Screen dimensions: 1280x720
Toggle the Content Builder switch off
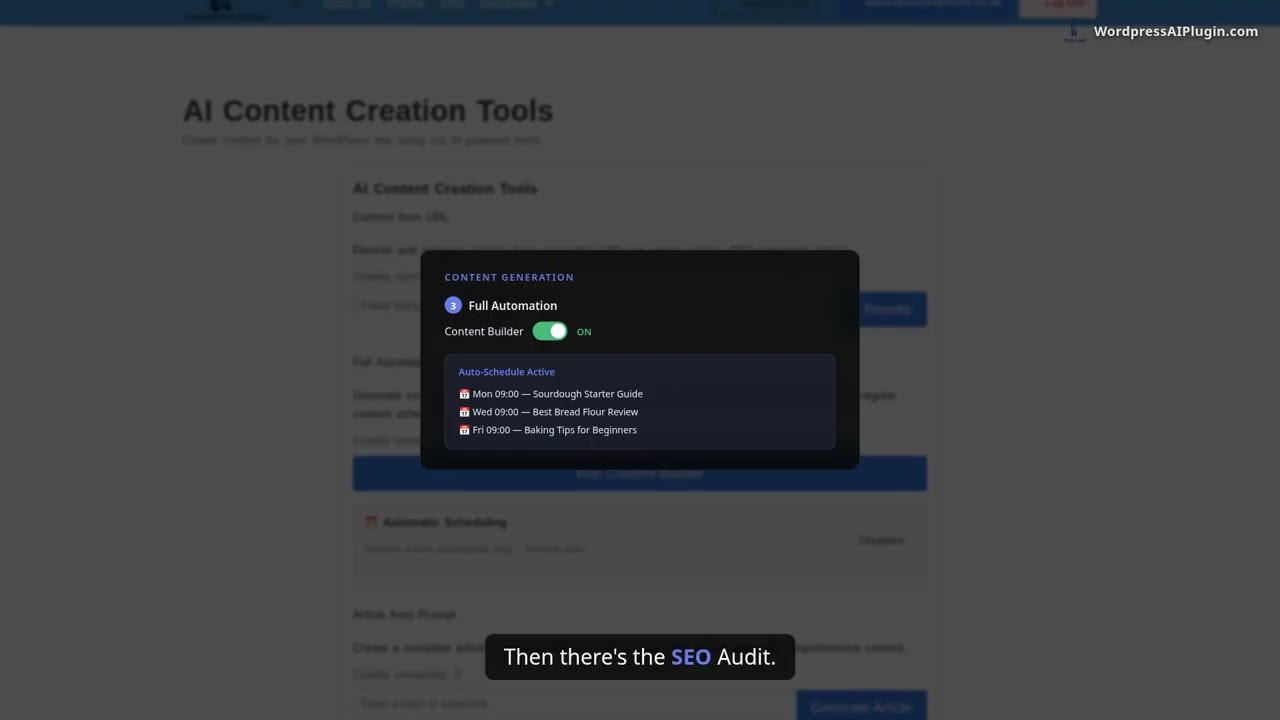click(550, 331)
